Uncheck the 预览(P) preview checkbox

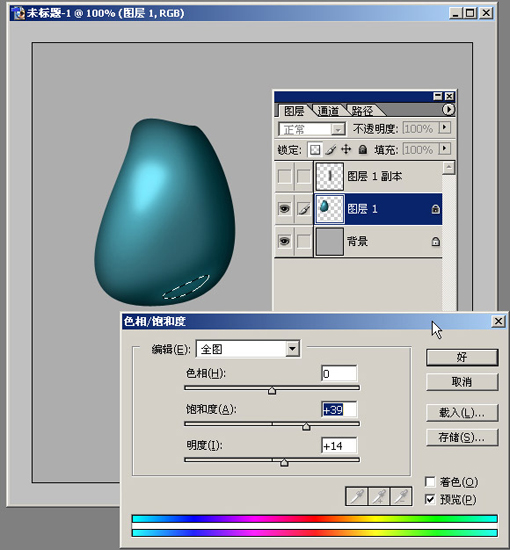pos(430,499)
